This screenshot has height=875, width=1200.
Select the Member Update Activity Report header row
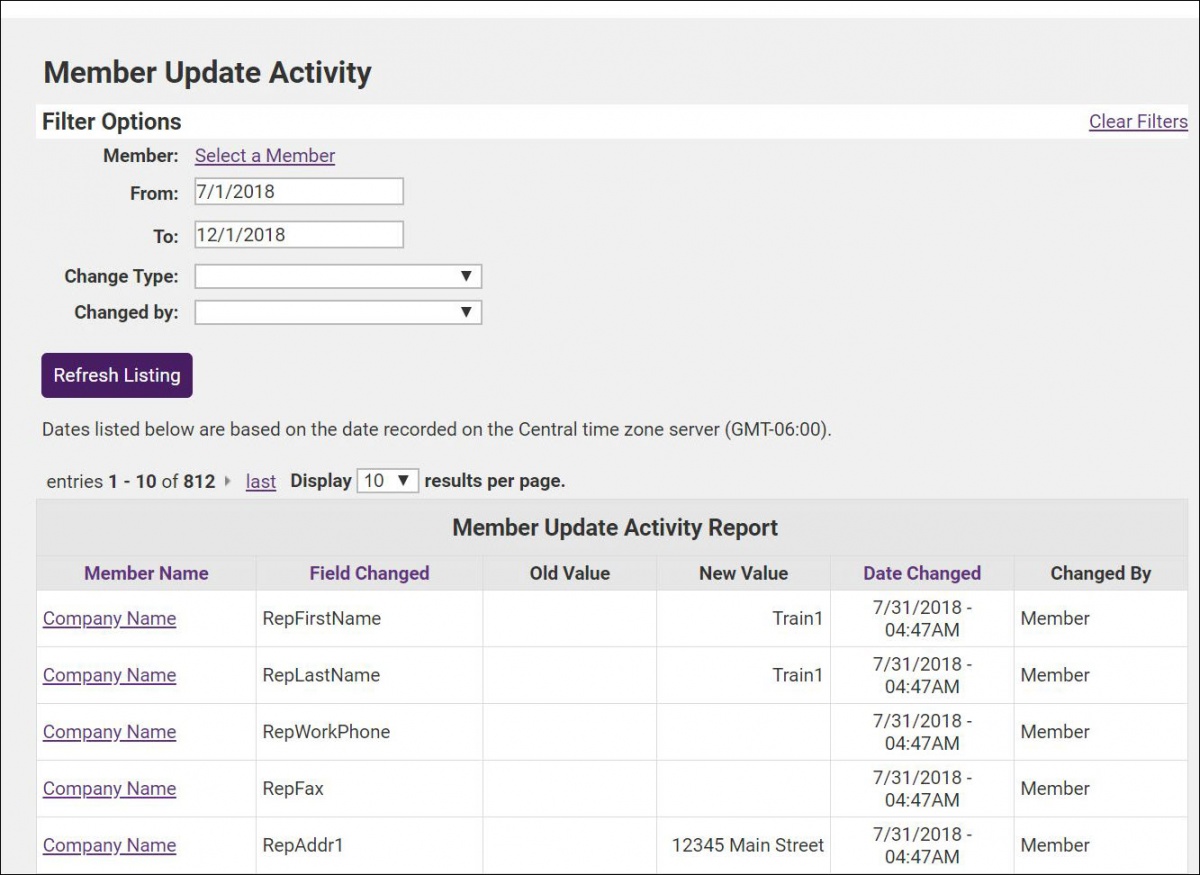pyautogui.click(x=614, y=527)
